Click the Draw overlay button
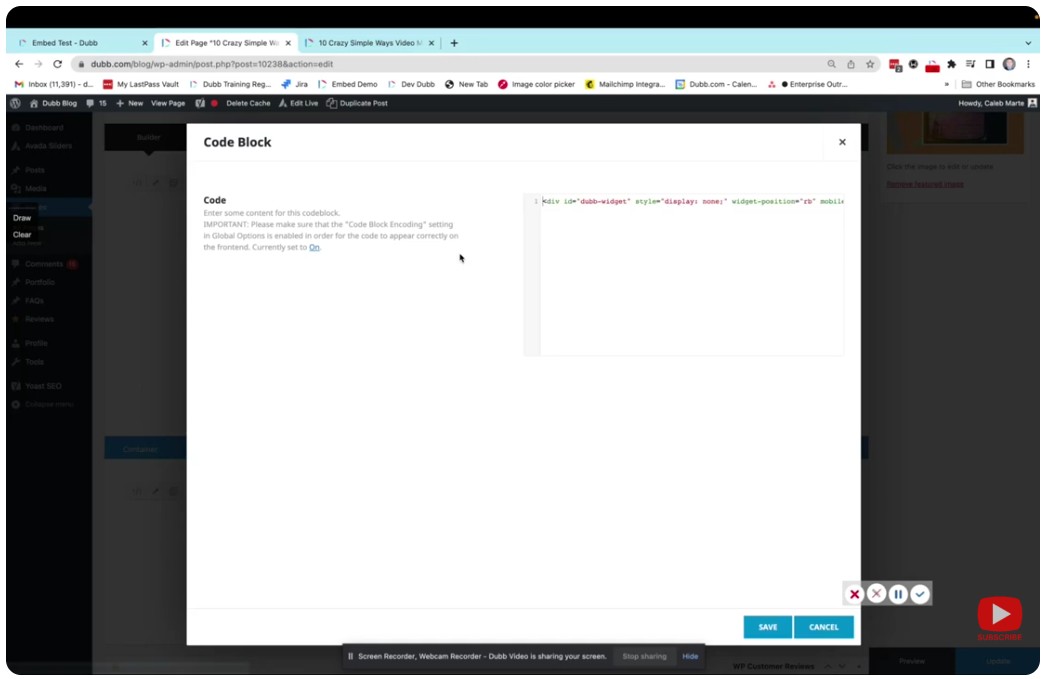 22,218
